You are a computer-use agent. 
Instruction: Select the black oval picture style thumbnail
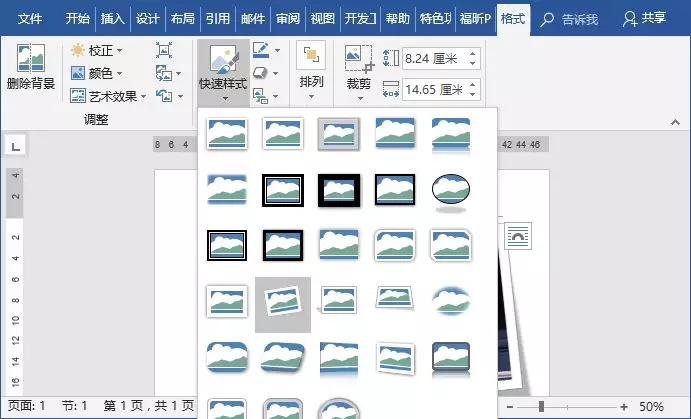(x=450, y=188)
